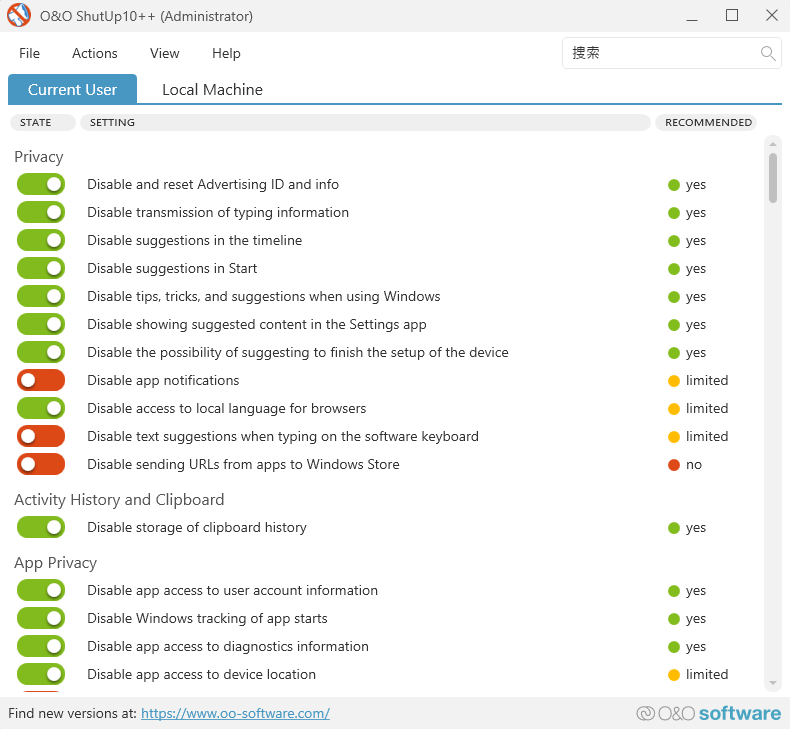Screen dimensions: 790x729
Task: Enable Disable app notifications toggle
Action: point(41,380)
